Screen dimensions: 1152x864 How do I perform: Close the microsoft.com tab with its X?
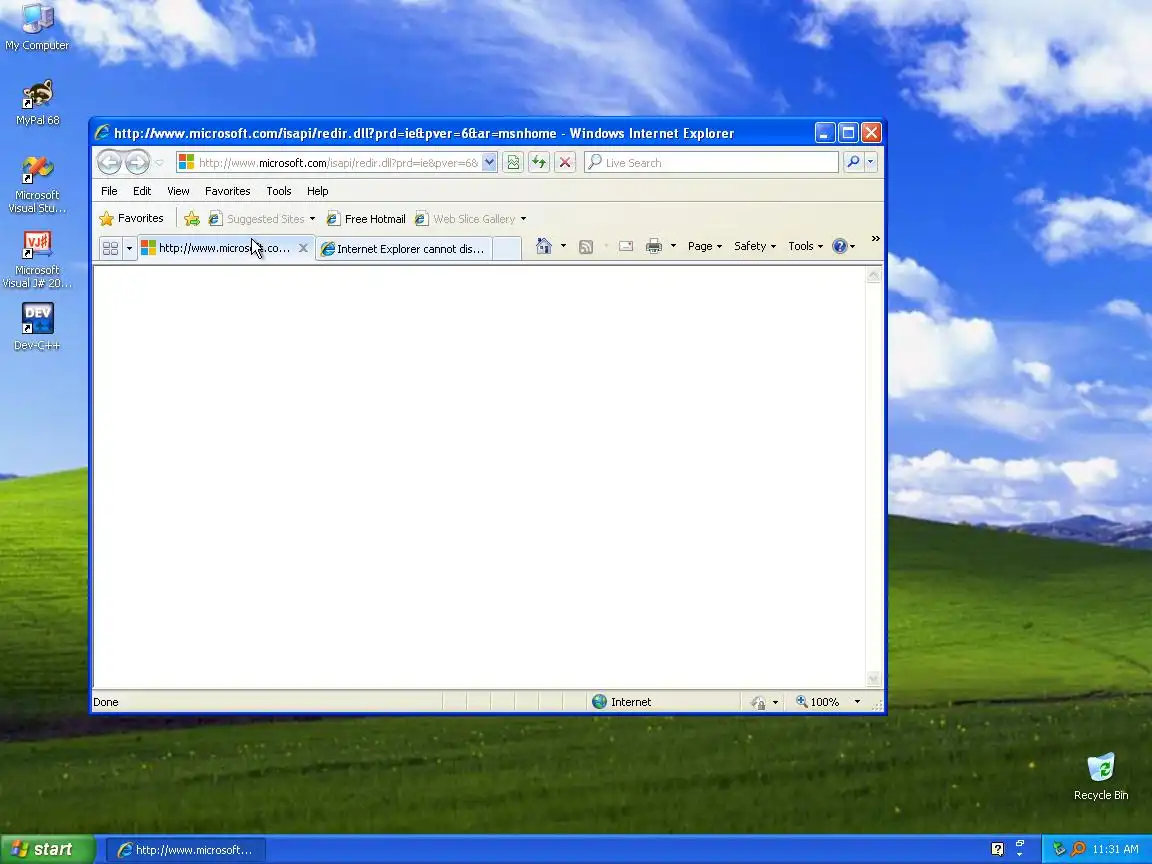(x=303, y=248)
